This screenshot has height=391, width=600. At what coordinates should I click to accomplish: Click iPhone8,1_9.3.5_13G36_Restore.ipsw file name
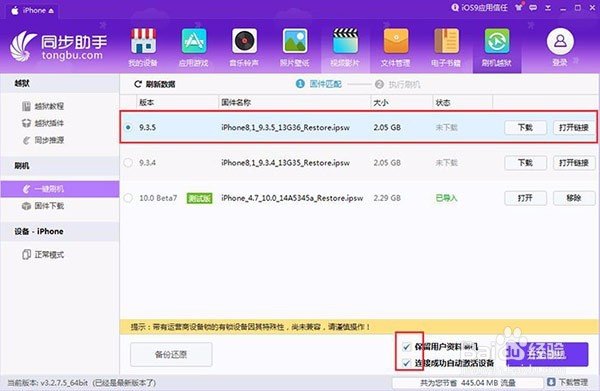tap(285, 127)
